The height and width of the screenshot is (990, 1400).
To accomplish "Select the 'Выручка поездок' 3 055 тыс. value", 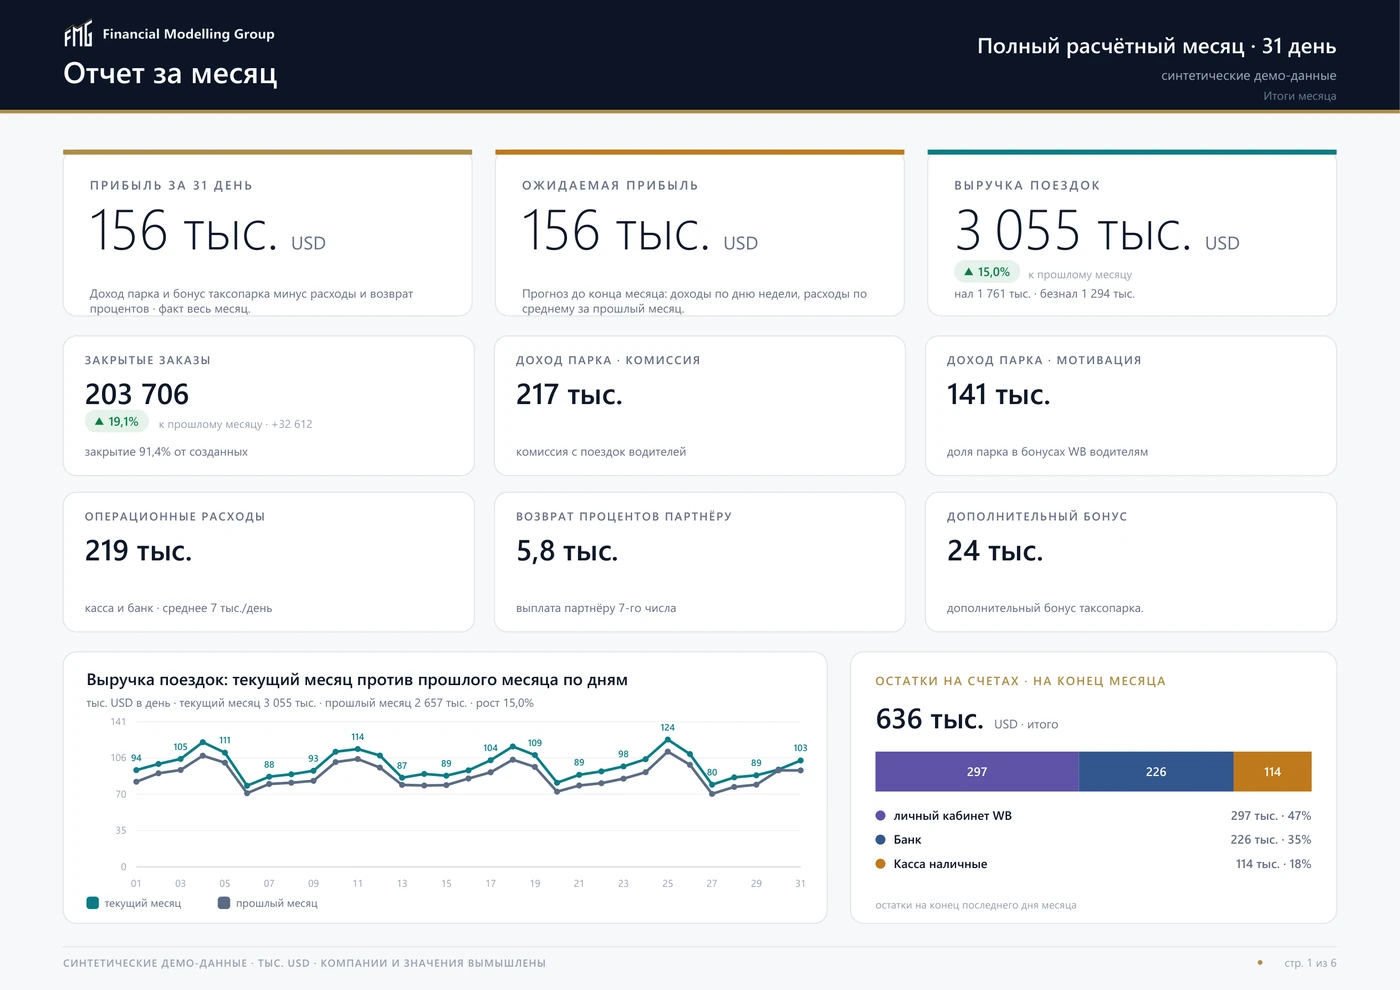I will click(x=1097, y=232).
